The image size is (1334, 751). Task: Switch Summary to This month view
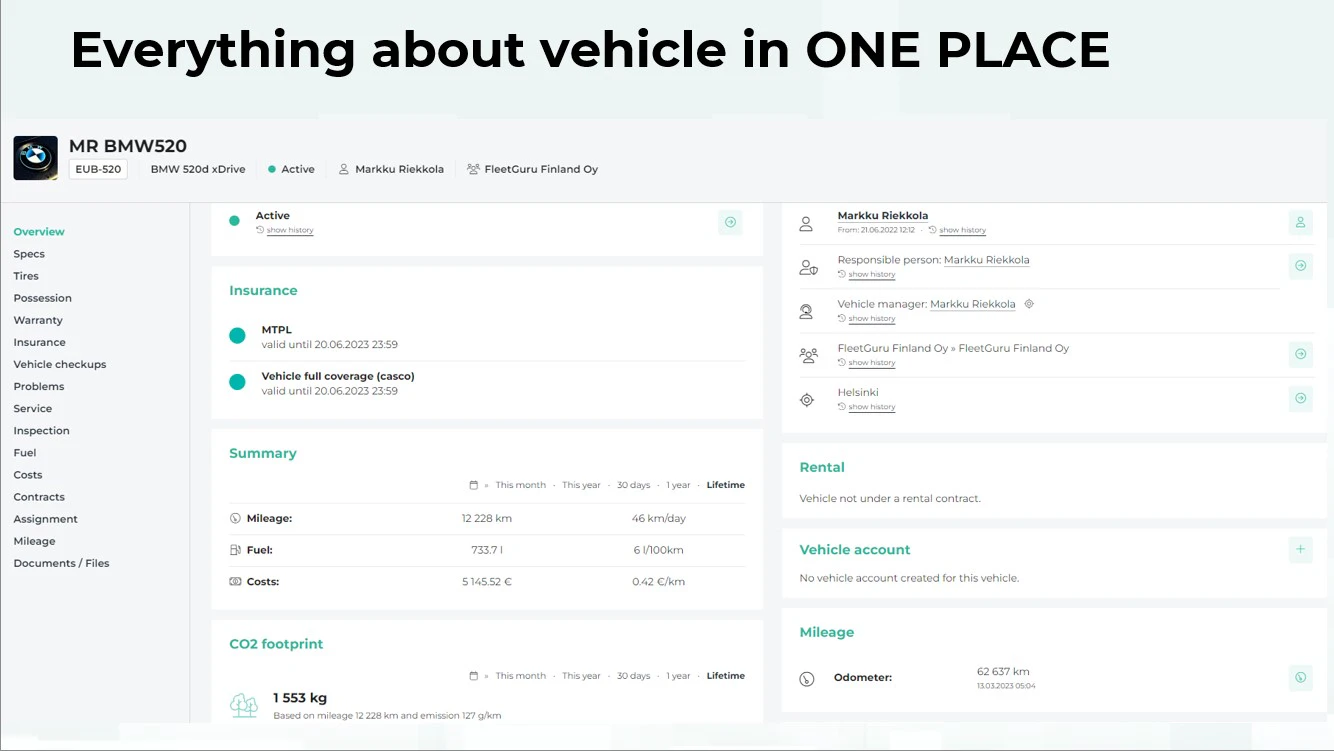[520, 484]
